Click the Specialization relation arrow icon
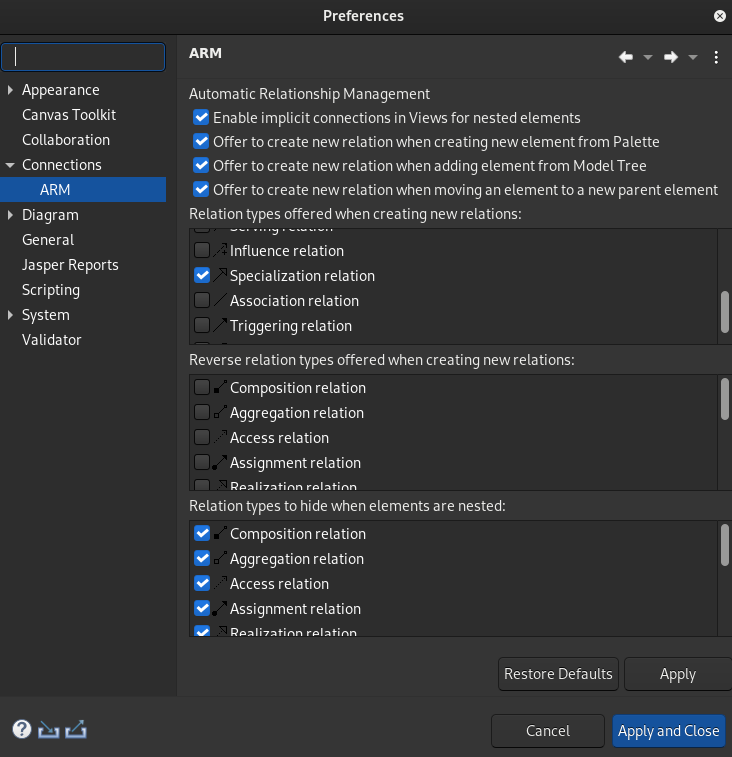The image size is (732, 757). (x=220, y=275)
